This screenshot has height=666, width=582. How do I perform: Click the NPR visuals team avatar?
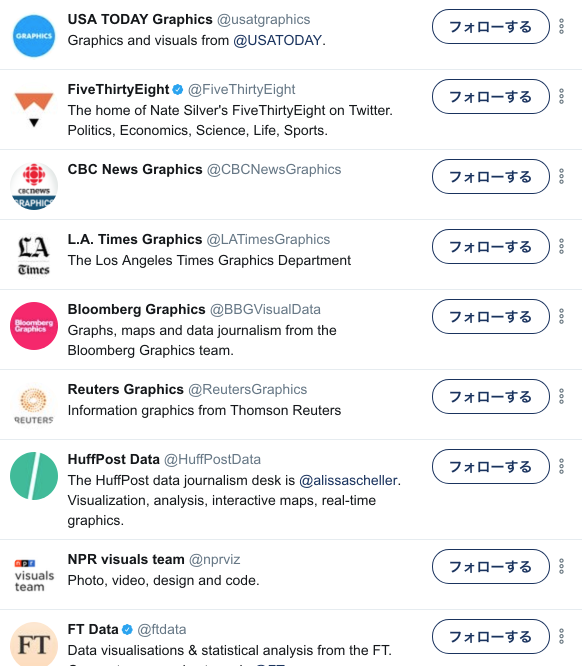pos(34,576)
